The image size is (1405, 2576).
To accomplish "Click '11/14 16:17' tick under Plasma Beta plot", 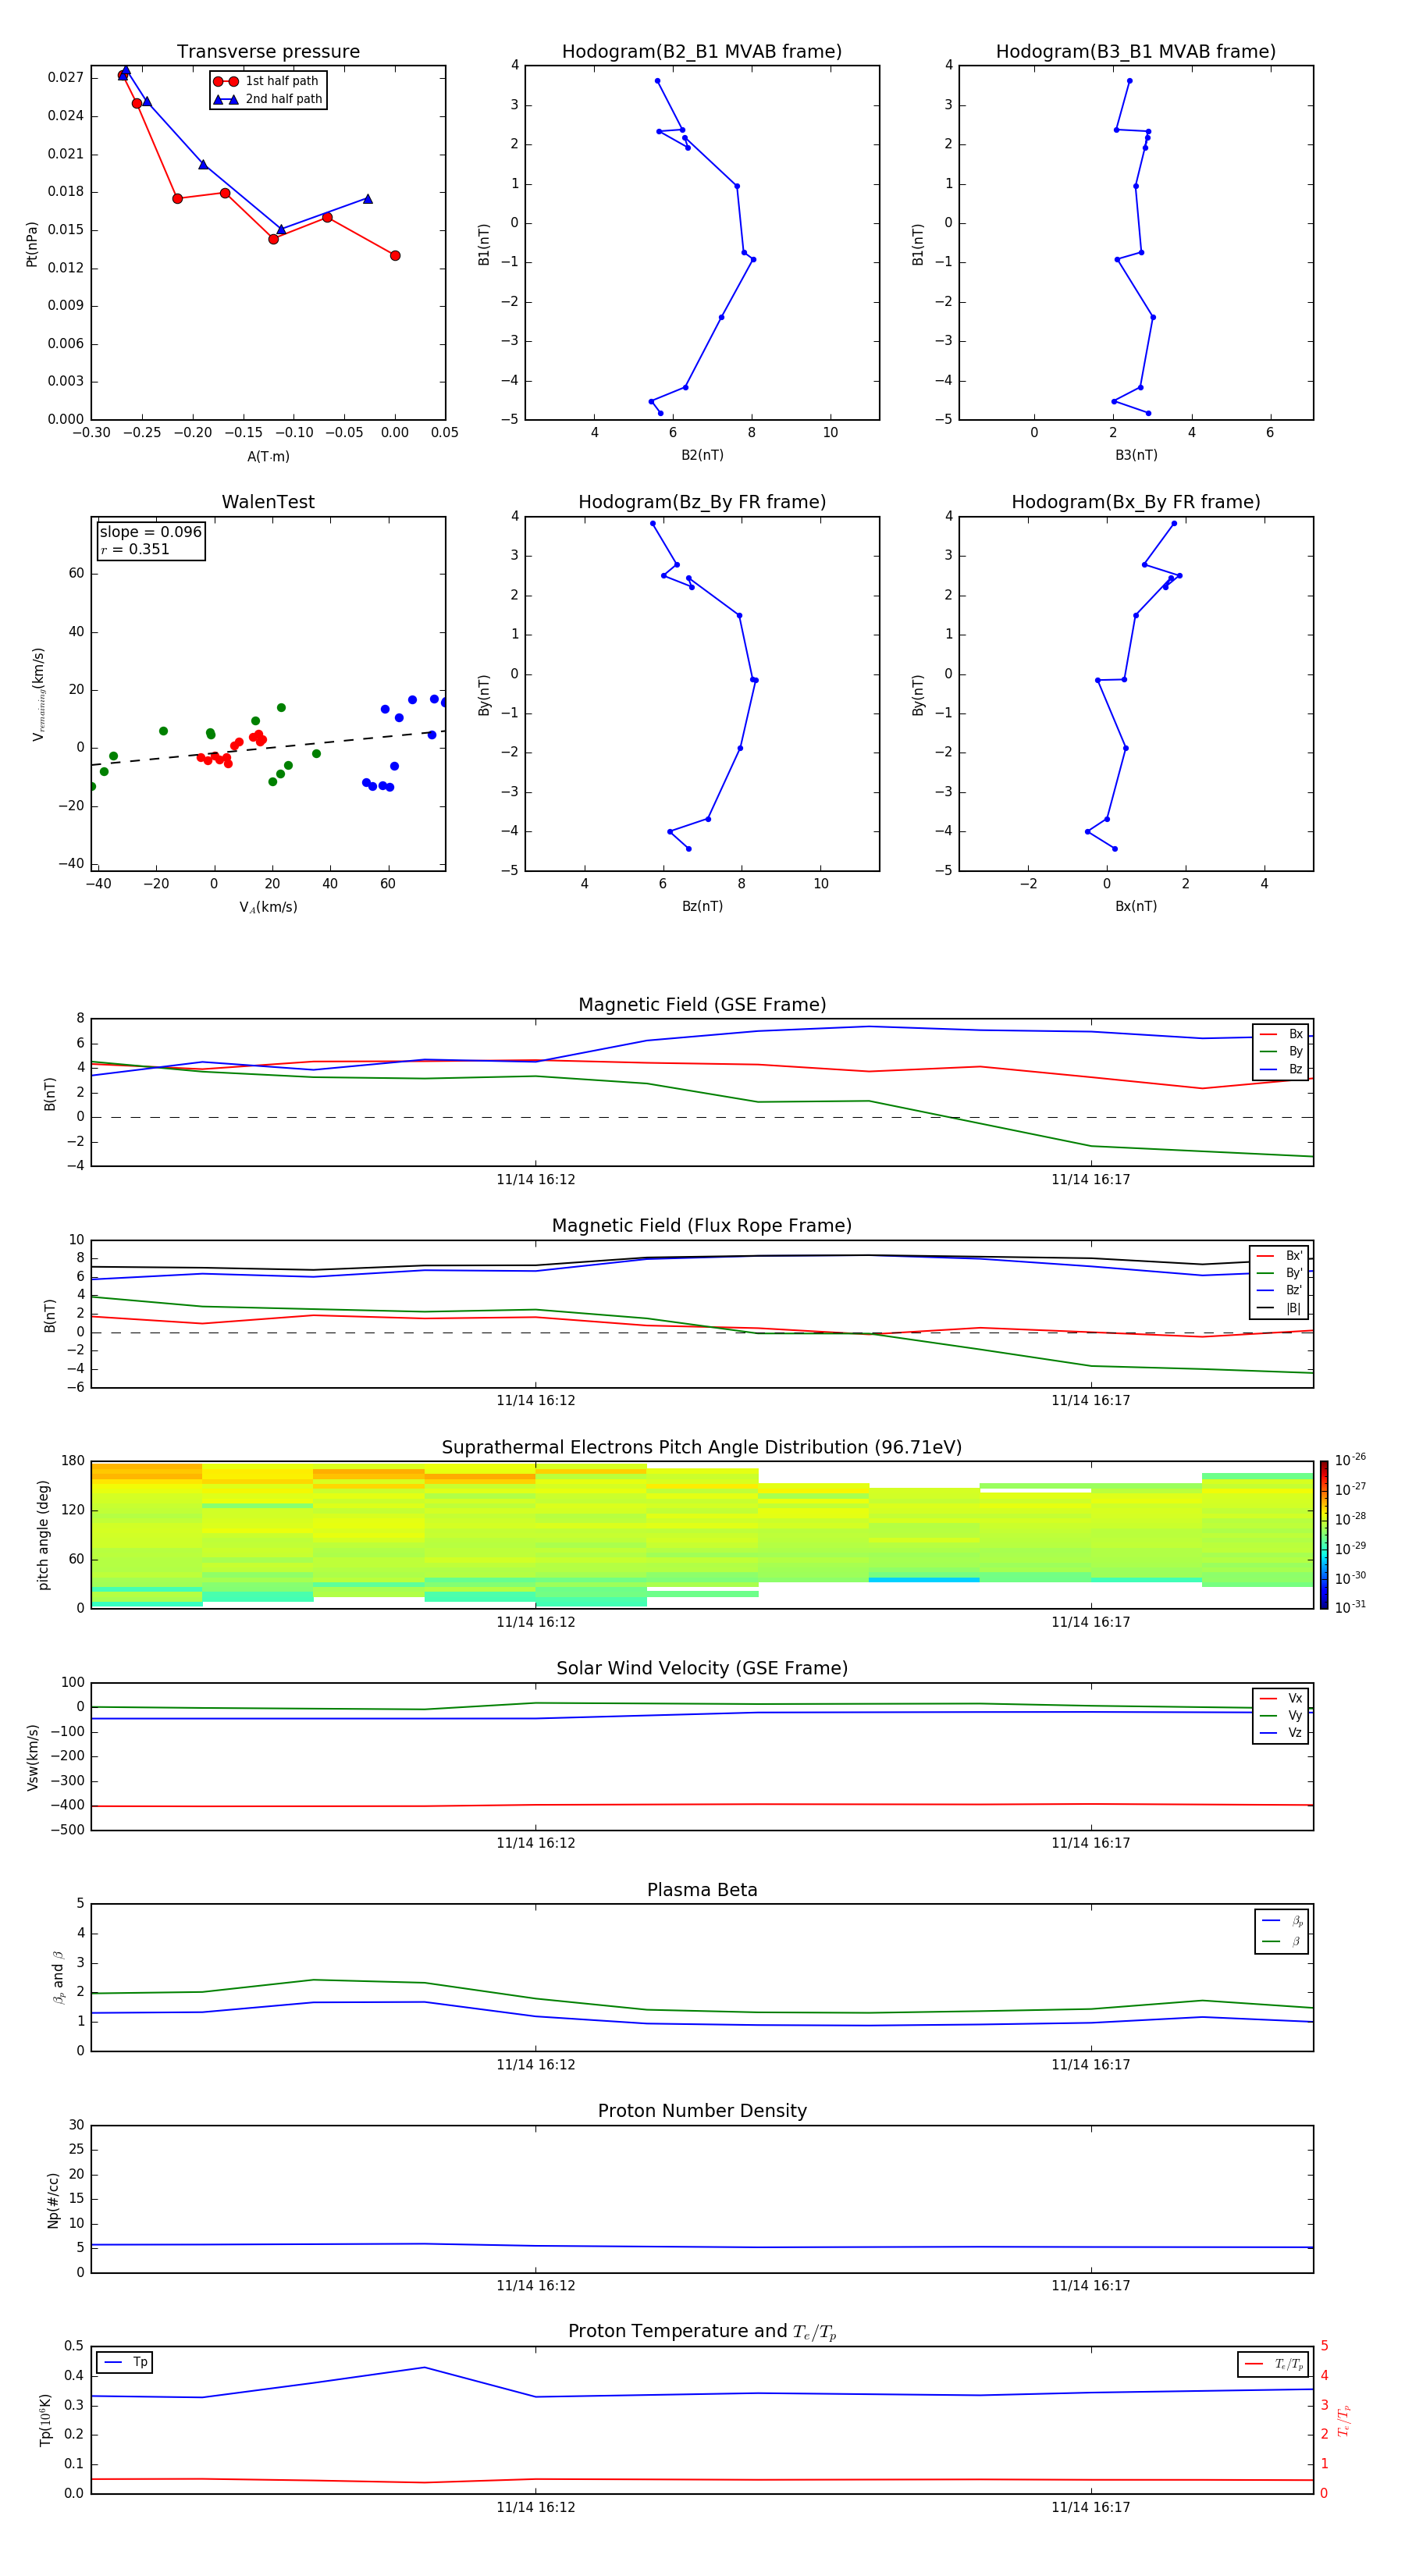I will (x=1091, y=2064).
